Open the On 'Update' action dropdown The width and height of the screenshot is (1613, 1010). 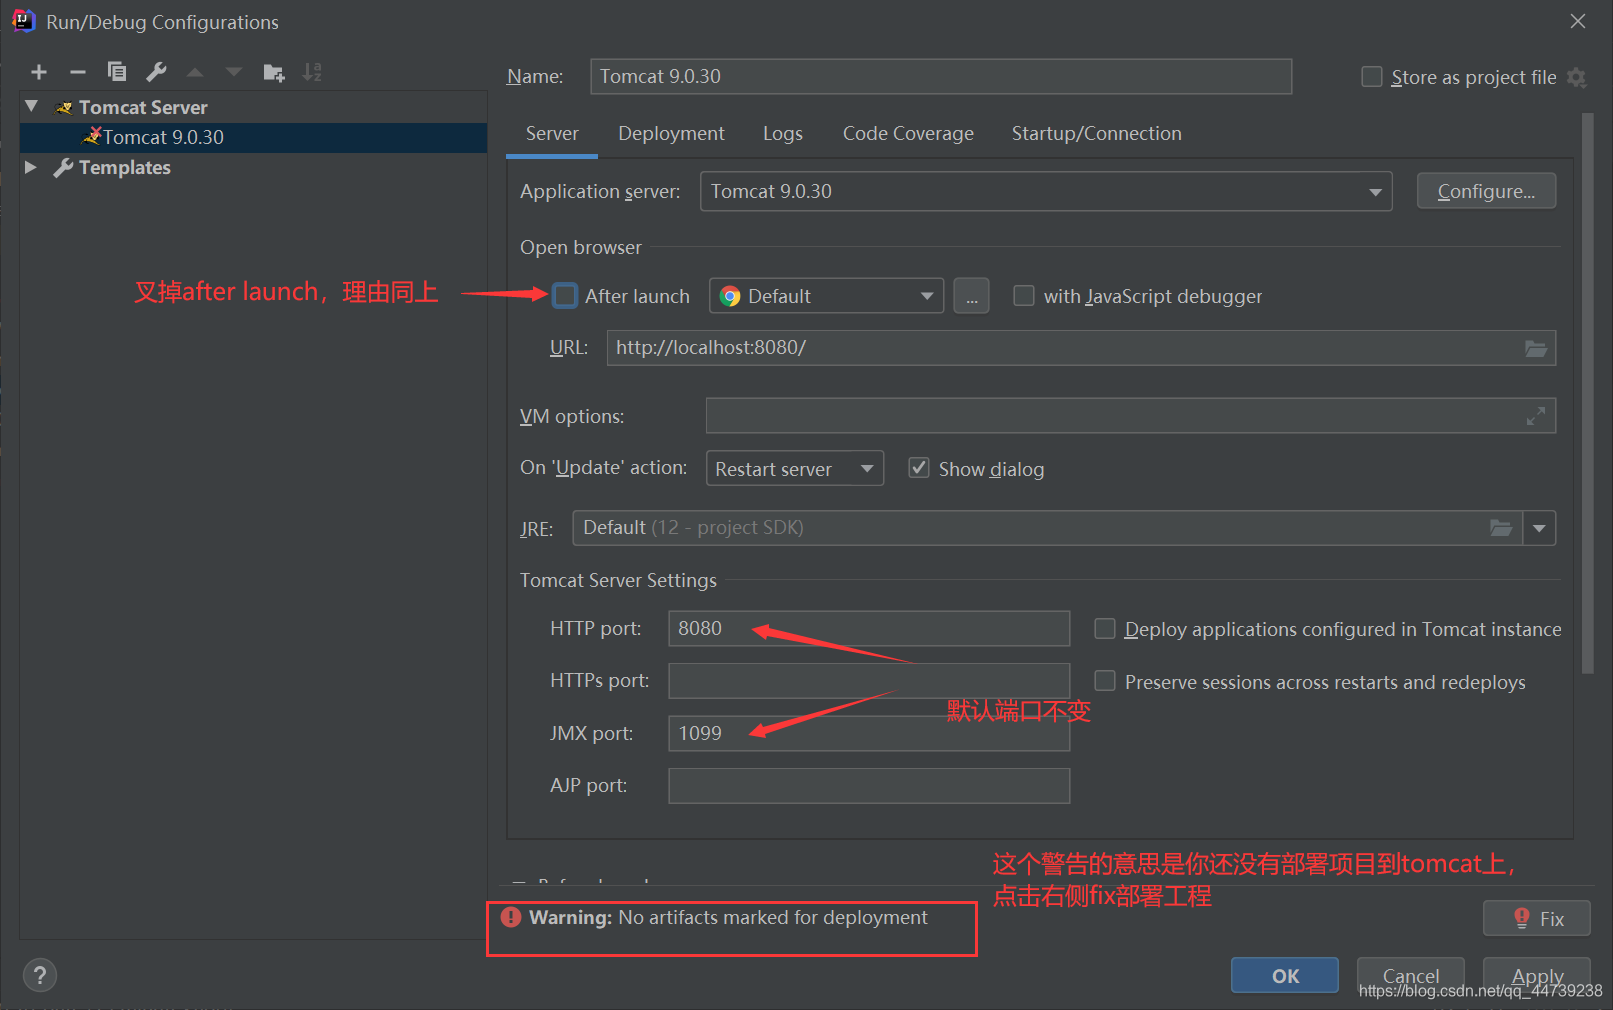795,468
